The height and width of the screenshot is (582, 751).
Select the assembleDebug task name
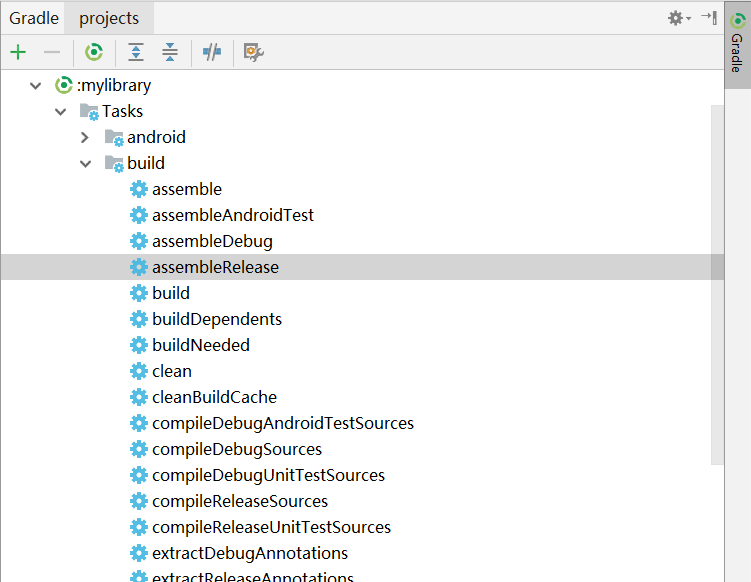212,241
